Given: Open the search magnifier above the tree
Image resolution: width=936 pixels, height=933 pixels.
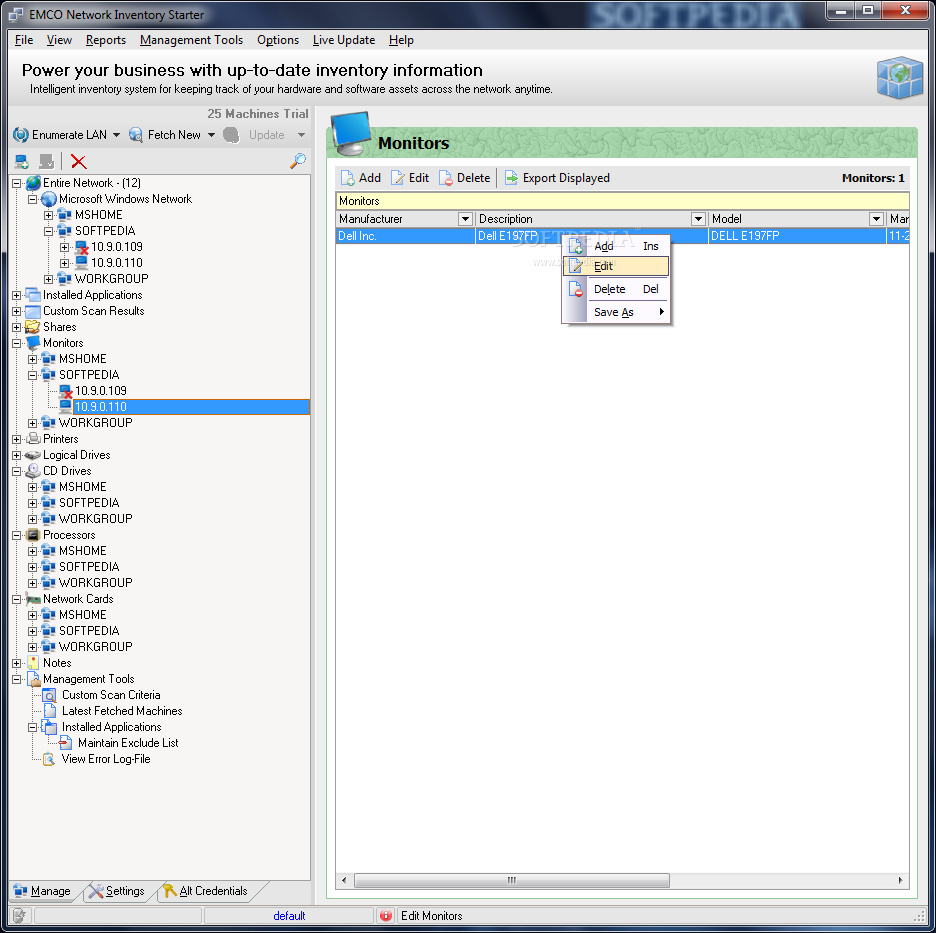Looking at the screenshot, I should pyautogui.click(x=298, y=161).
